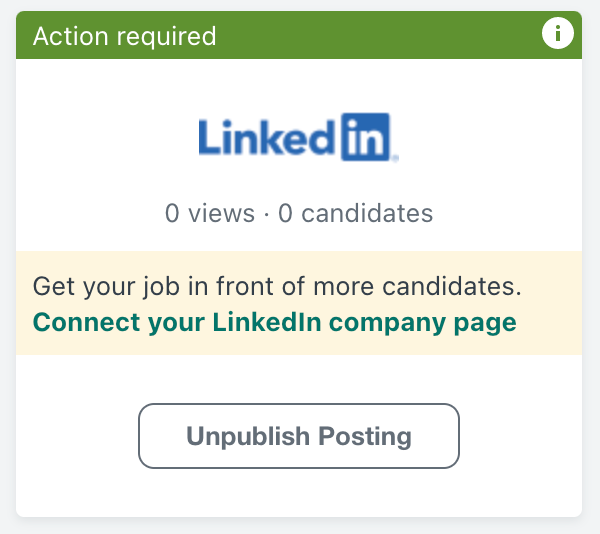Click the separator dot between views and candidates
Image resolution: width=600 pixels, height=534 pixels.
(x=266, y=214)
